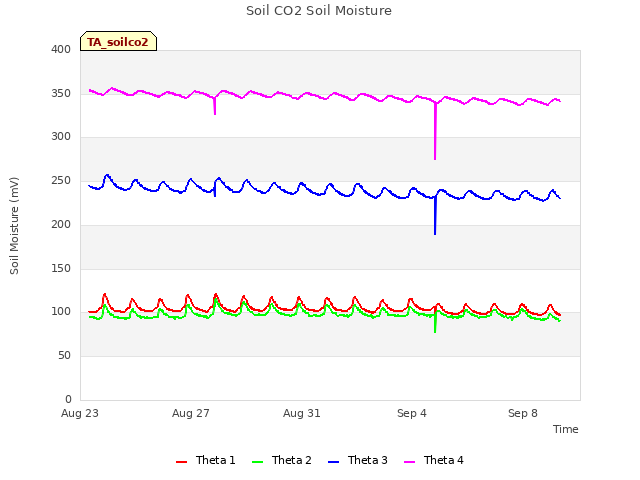Toggle the Theta 2 legend entry
This screenshot has height=480, width=640.
tap(282, 460)
